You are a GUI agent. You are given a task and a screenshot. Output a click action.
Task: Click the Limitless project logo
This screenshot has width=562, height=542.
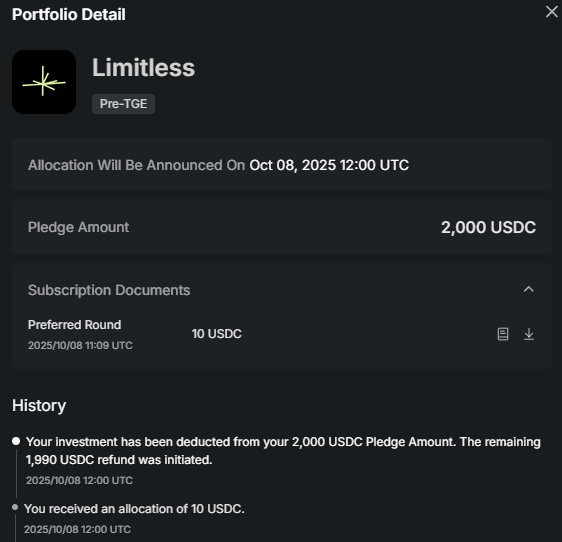[x=44, y=82]
